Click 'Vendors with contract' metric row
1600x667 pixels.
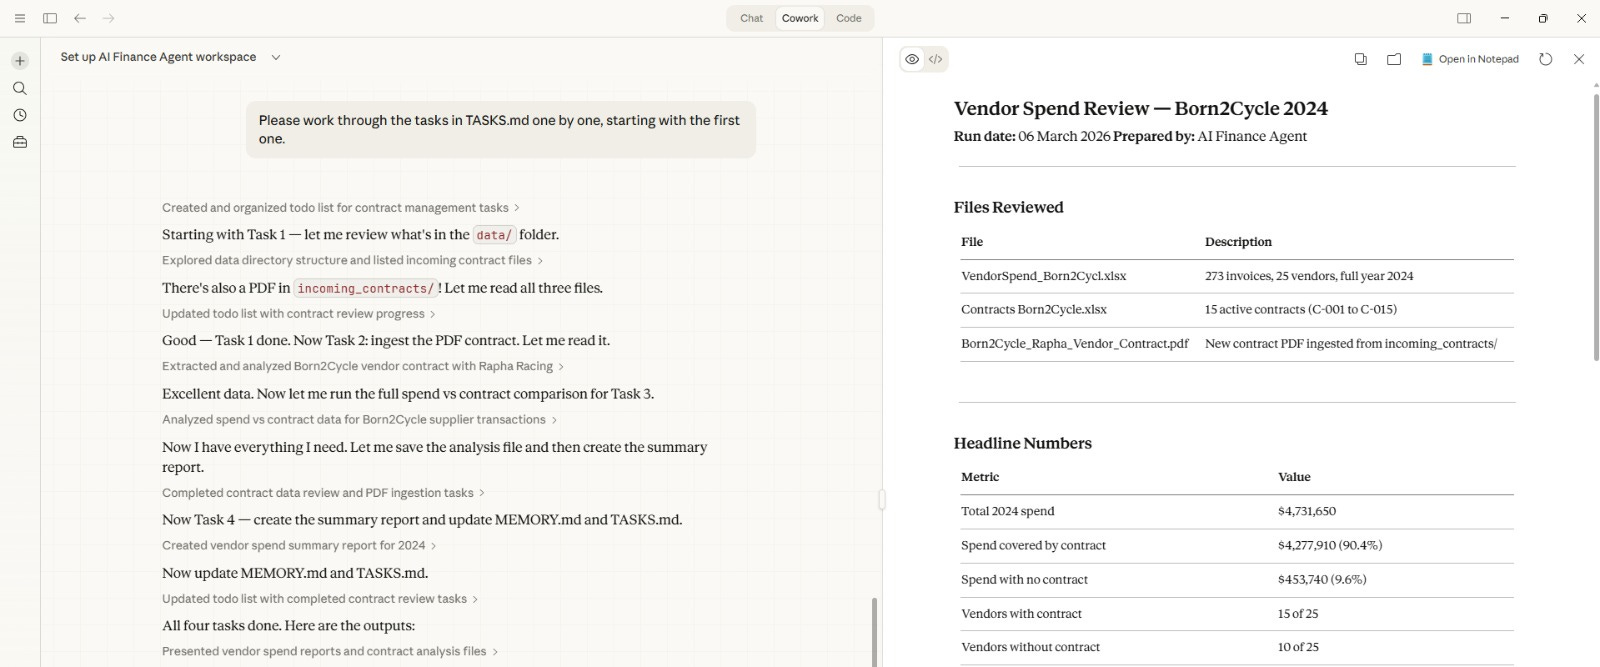(1237, 614)
